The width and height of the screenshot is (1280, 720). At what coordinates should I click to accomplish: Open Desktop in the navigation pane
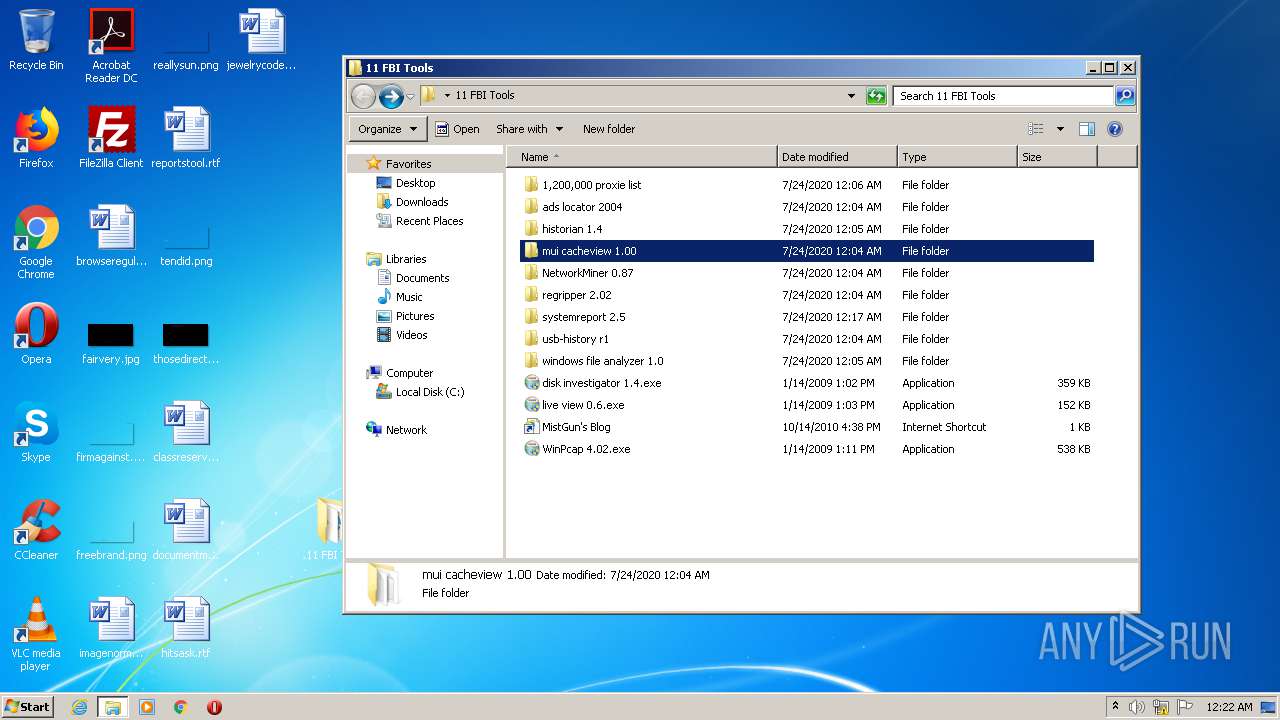click(415, 183)
